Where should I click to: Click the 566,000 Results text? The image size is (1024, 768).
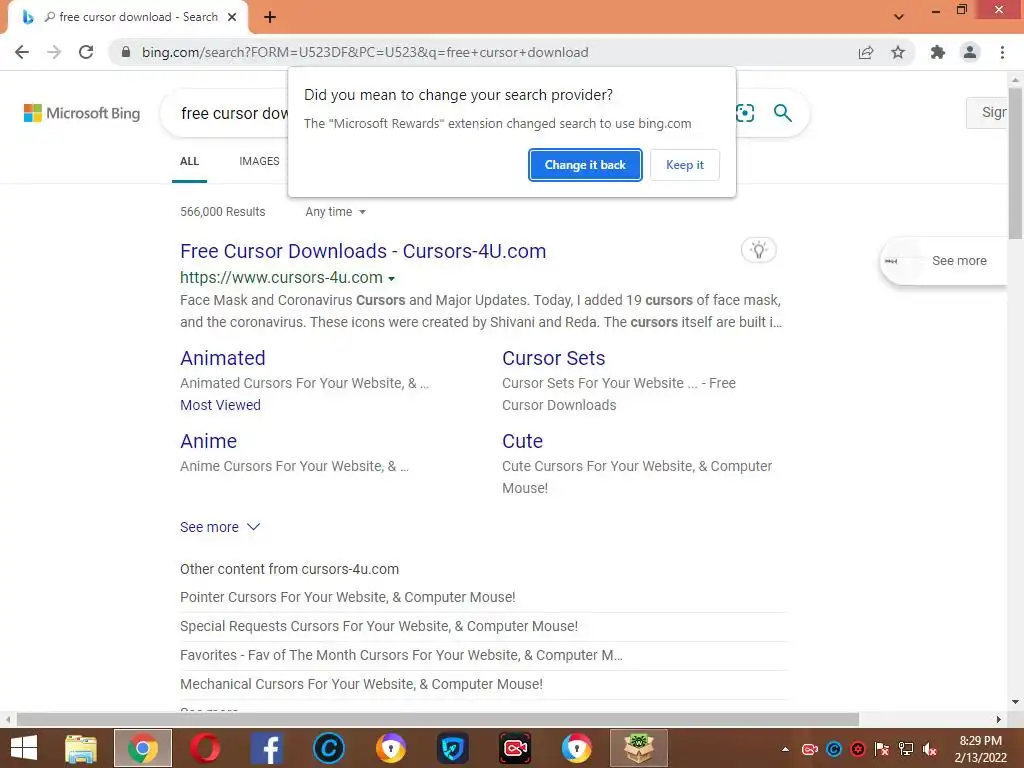click(x=223, y=212)
